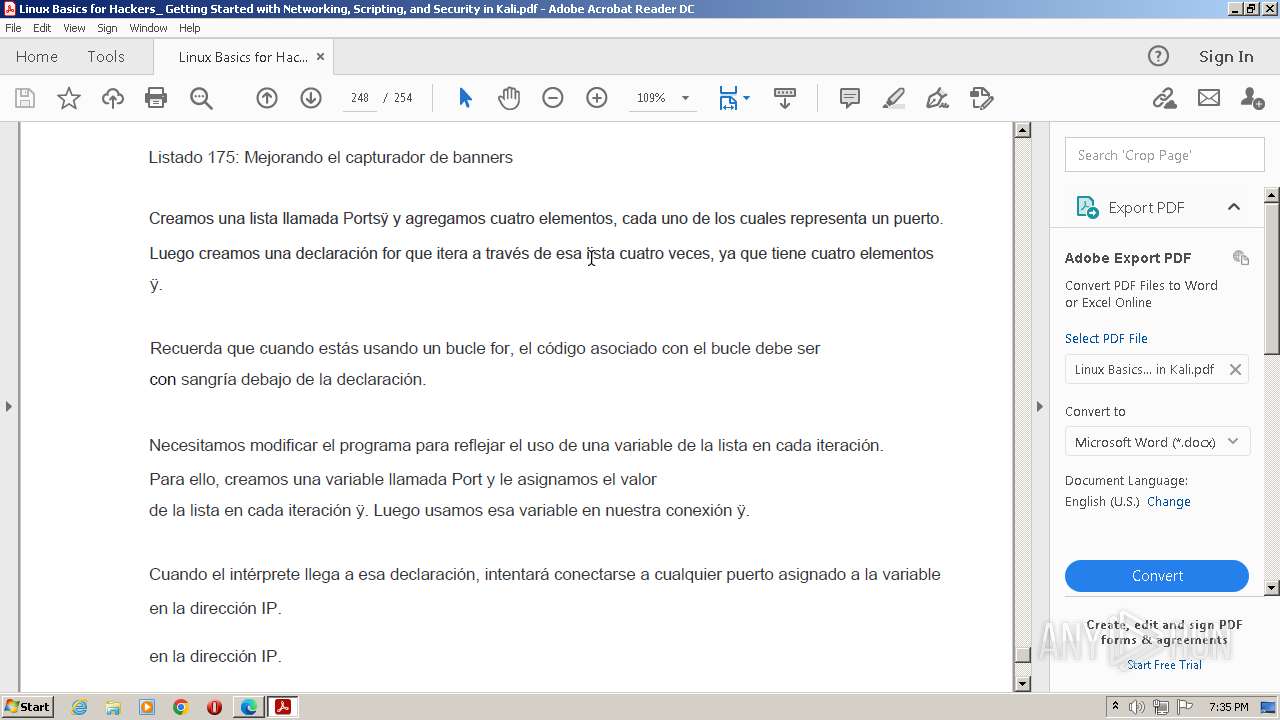Click document scrollbar up arrow
1280x720 pixels.
1022,130
